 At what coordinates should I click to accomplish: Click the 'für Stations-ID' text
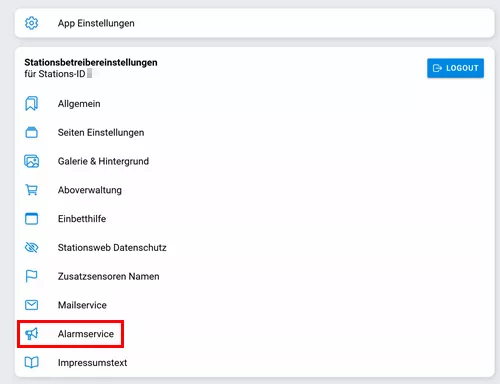(55, 74)
